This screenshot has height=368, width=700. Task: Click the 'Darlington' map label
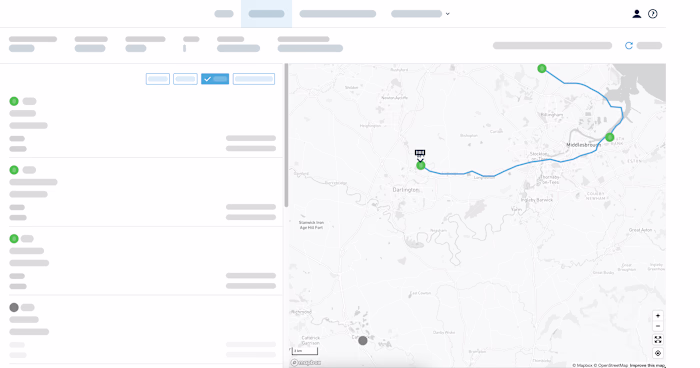406,190
